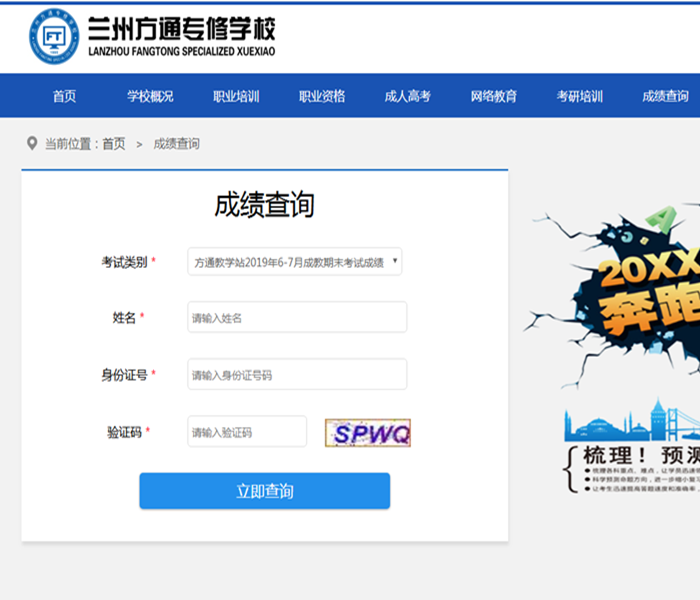The width and height of the screenshot is (700, 600).
Task: Click the 兰州方通专修学校 school name title
Action: click(181, 29)
